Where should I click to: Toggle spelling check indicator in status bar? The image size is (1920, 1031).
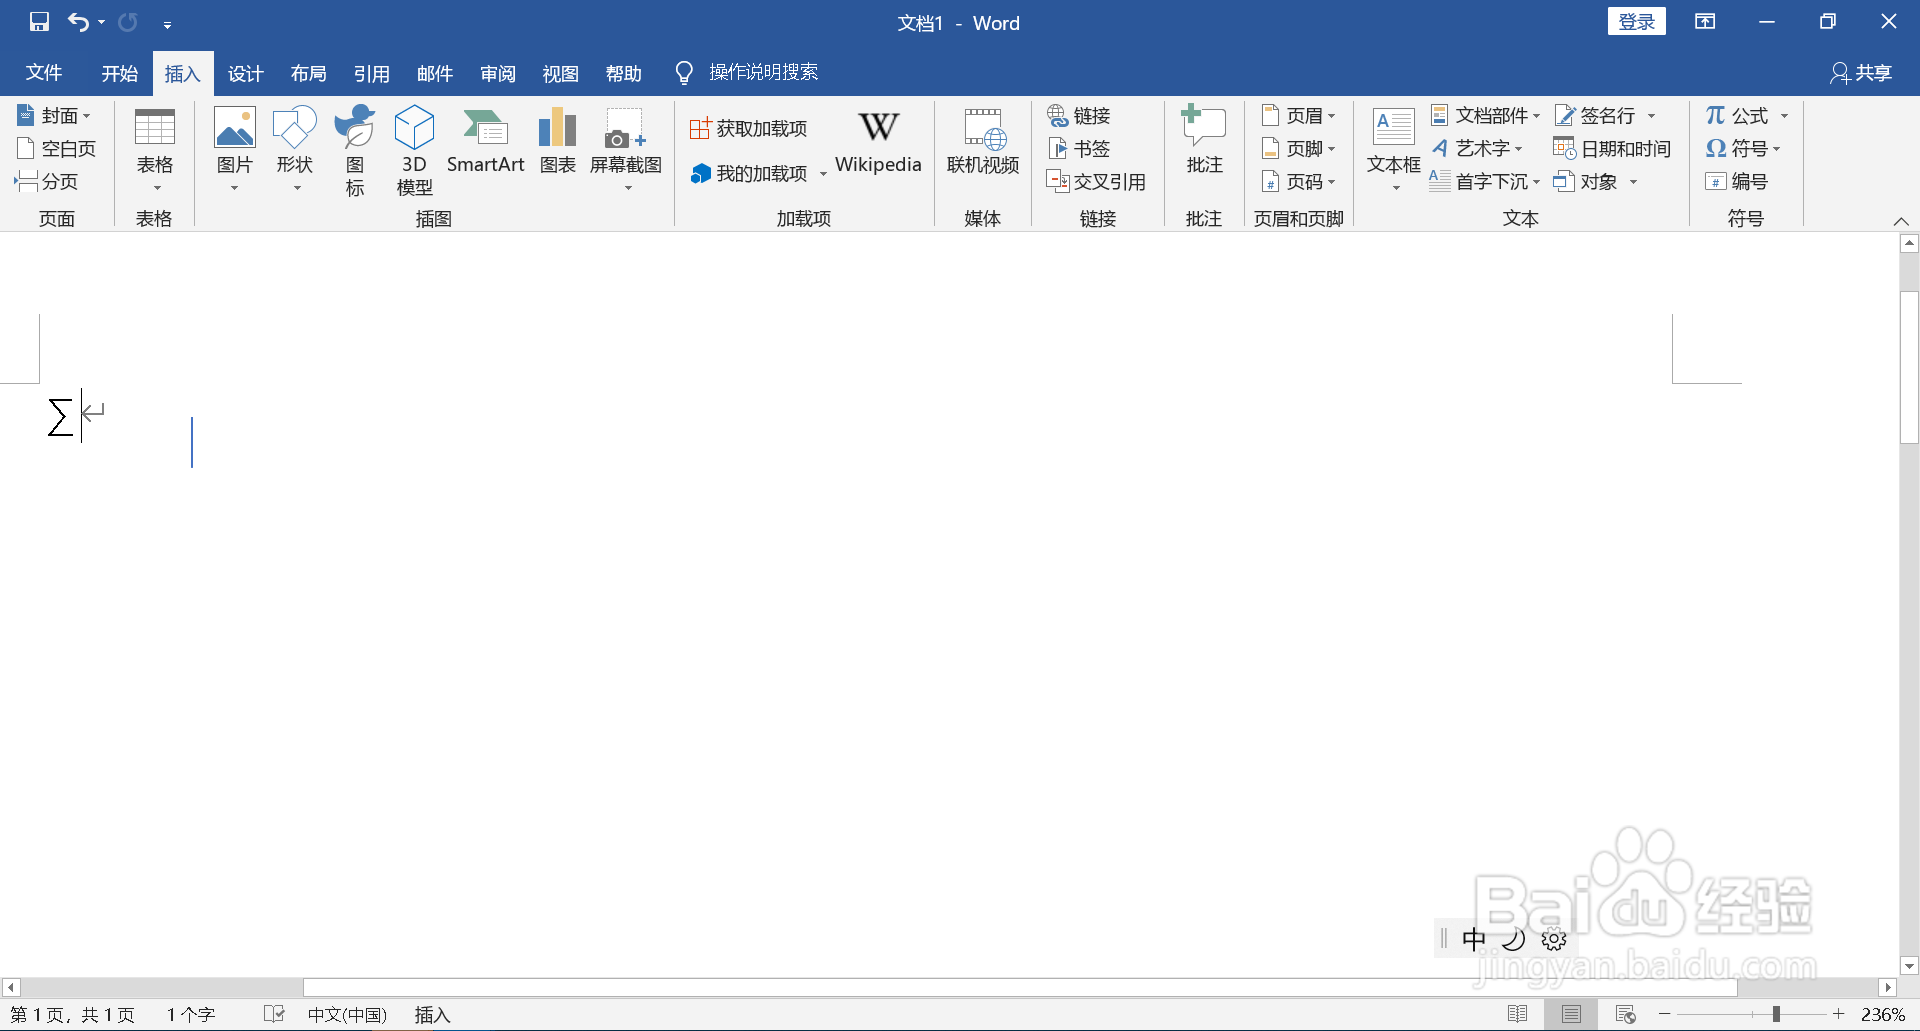click(273, 1014)
